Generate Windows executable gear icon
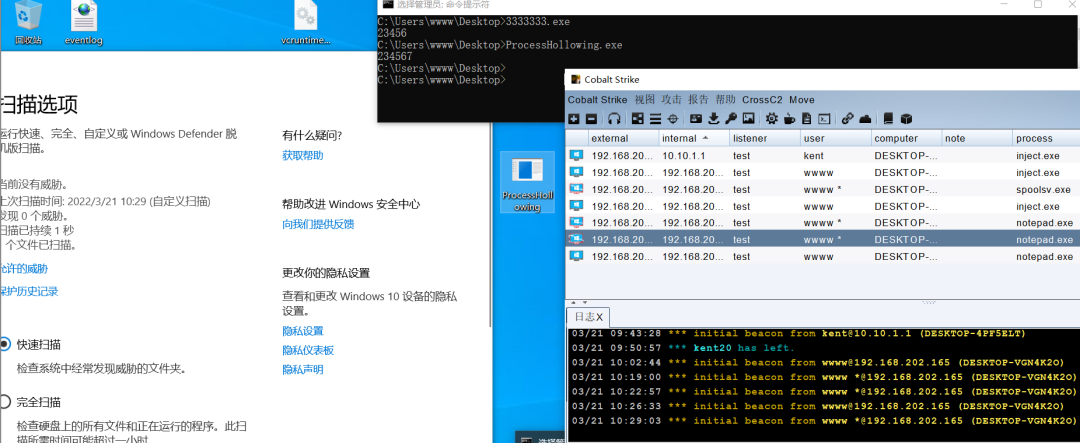 771,119
